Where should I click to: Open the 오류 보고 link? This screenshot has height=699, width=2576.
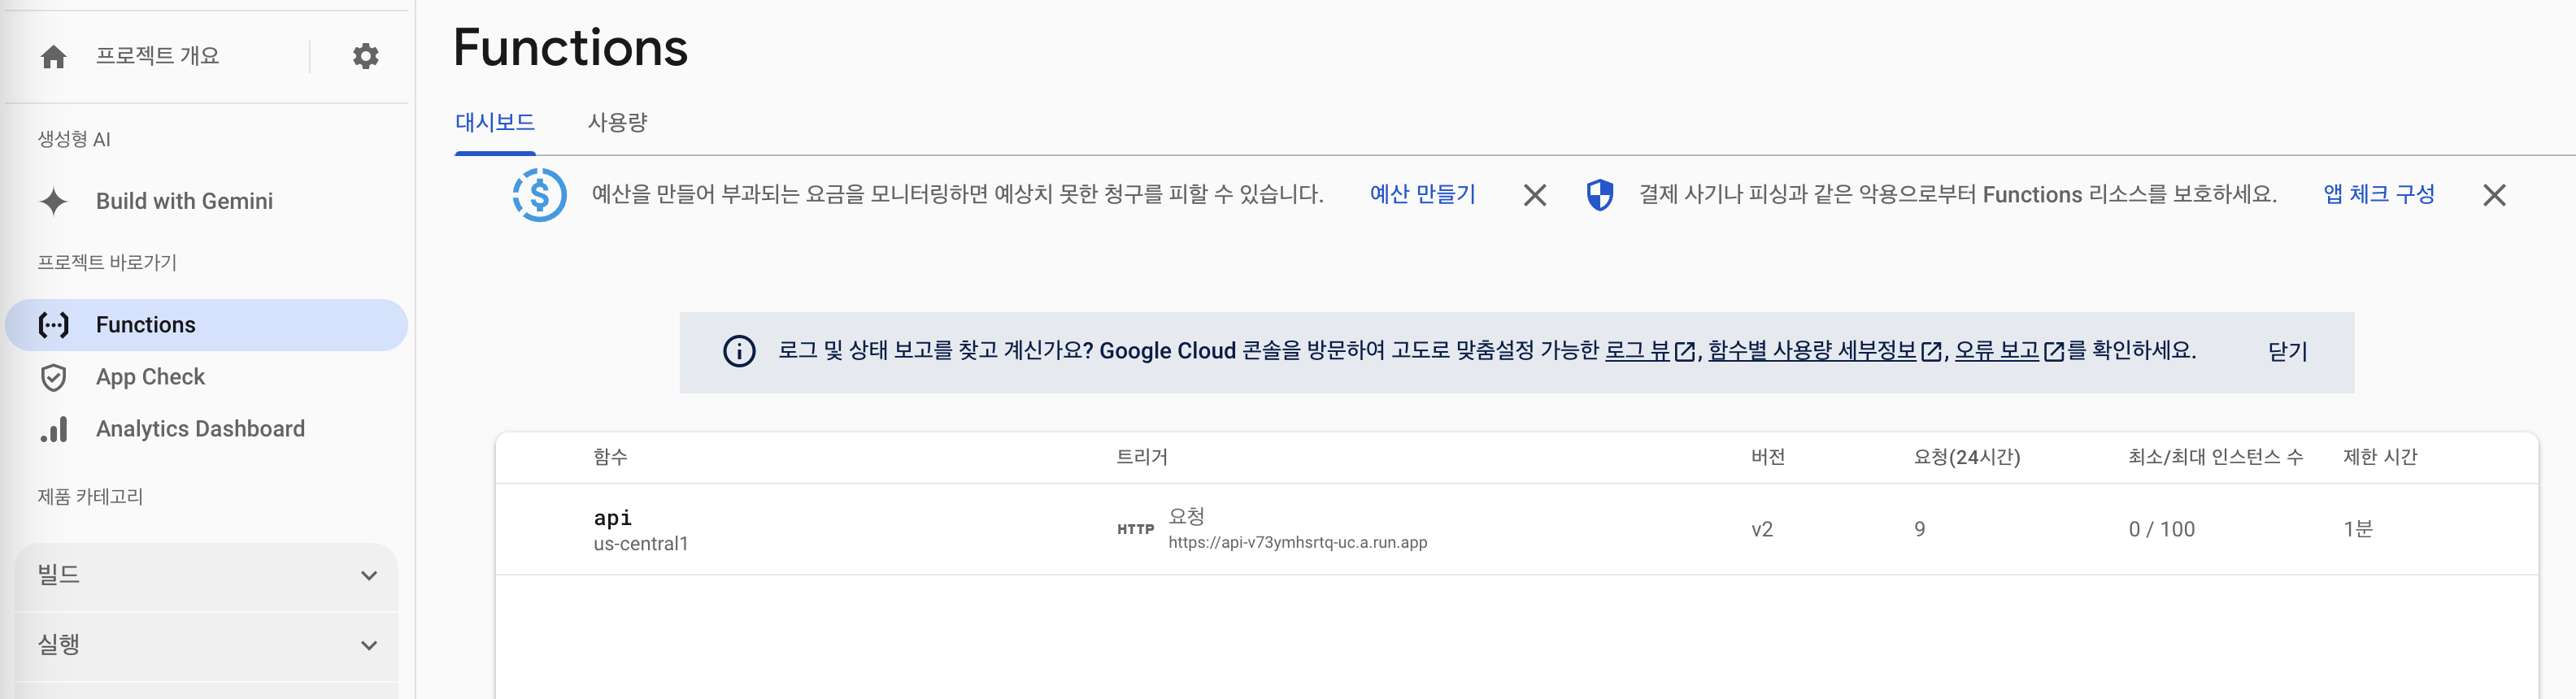[1997, 351]
